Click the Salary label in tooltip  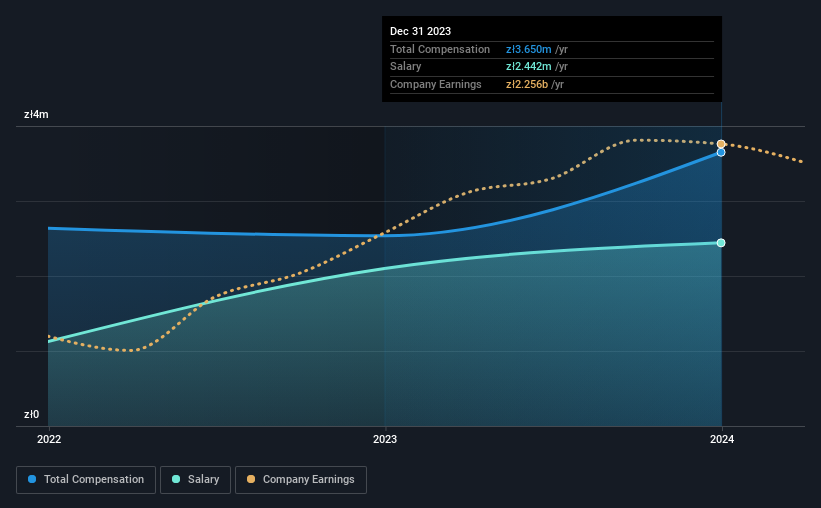point(405,67)
